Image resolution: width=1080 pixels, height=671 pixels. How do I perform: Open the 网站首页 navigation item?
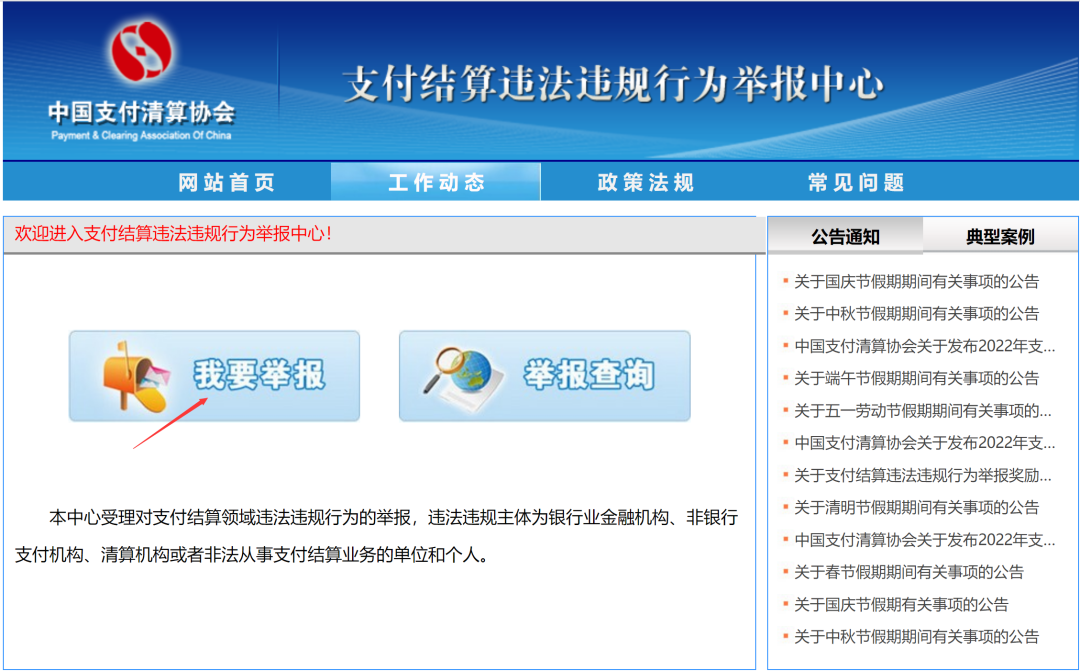(227, 183)
